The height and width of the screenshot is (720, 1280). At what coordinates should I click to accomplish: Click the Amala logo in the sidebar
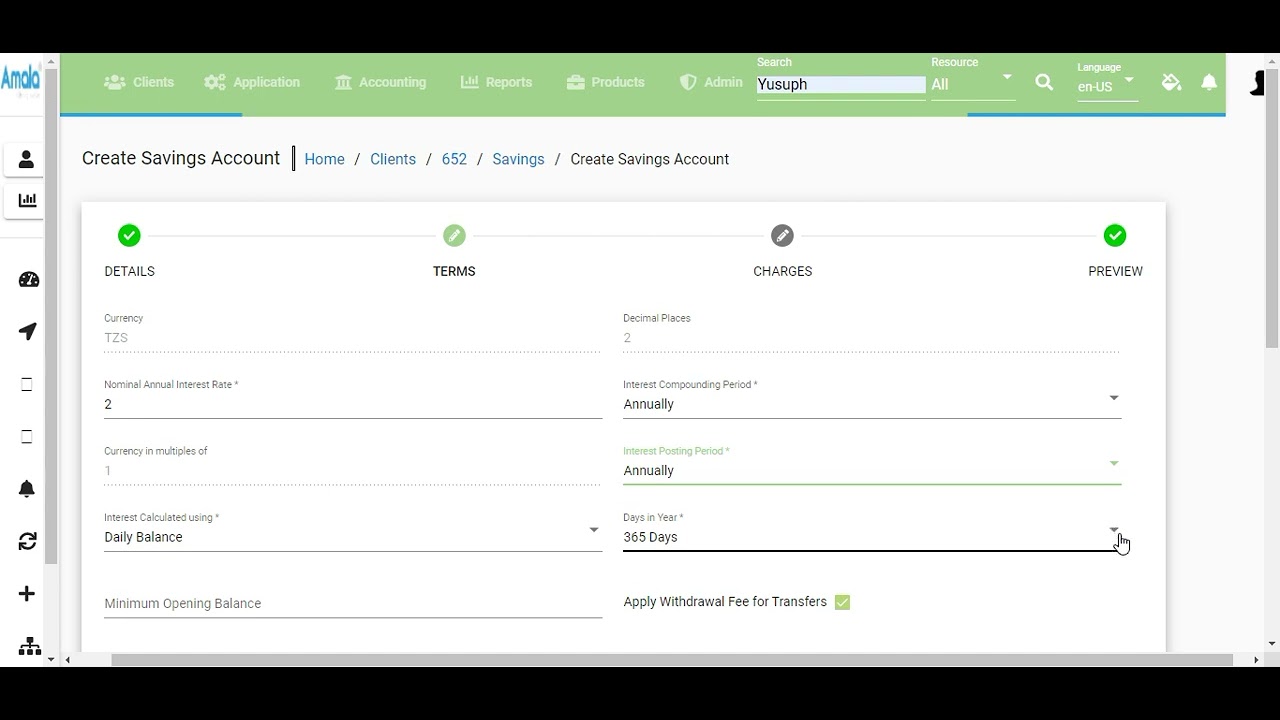(20, 79)
